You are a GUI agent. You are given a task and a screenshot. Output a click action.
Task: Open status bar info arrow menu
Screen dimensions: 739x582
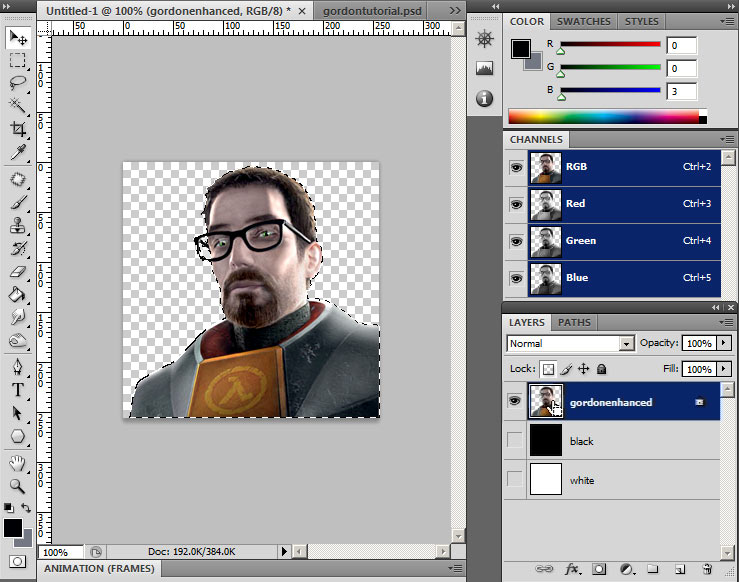tap(284, 551)
